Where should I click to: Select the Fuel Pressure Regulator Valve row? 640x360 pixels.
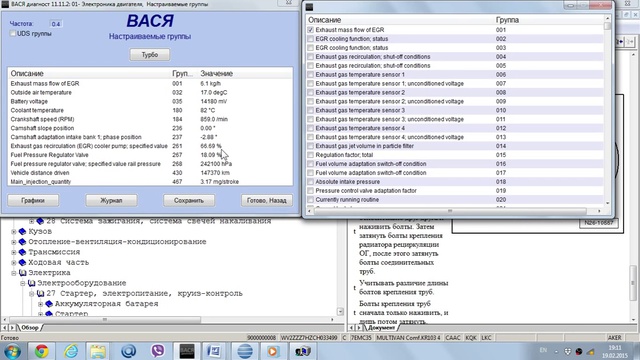150,155
